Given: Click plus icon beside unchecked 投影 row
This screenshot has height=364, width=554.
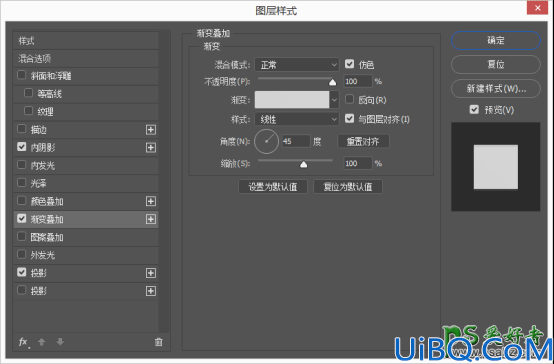Looking at the screenshot, I should (x=151, y=291).
